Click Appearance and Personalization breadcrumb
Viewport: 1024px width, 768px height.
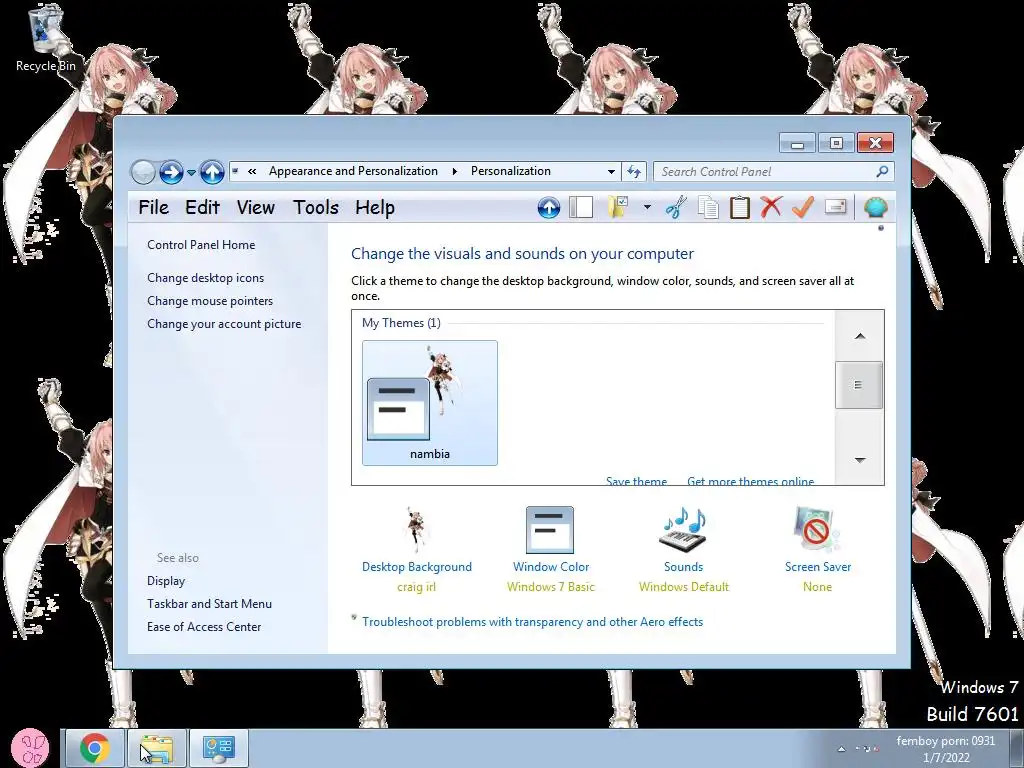pyautogui.click(x=353, y=171)
